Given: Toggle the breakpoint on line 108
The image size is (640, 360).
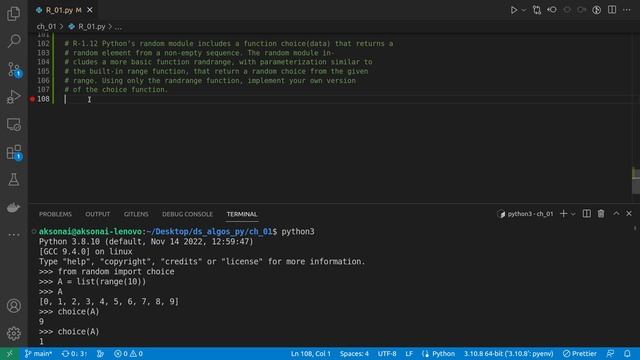Looking at the screenshot, I should [32, 99].
